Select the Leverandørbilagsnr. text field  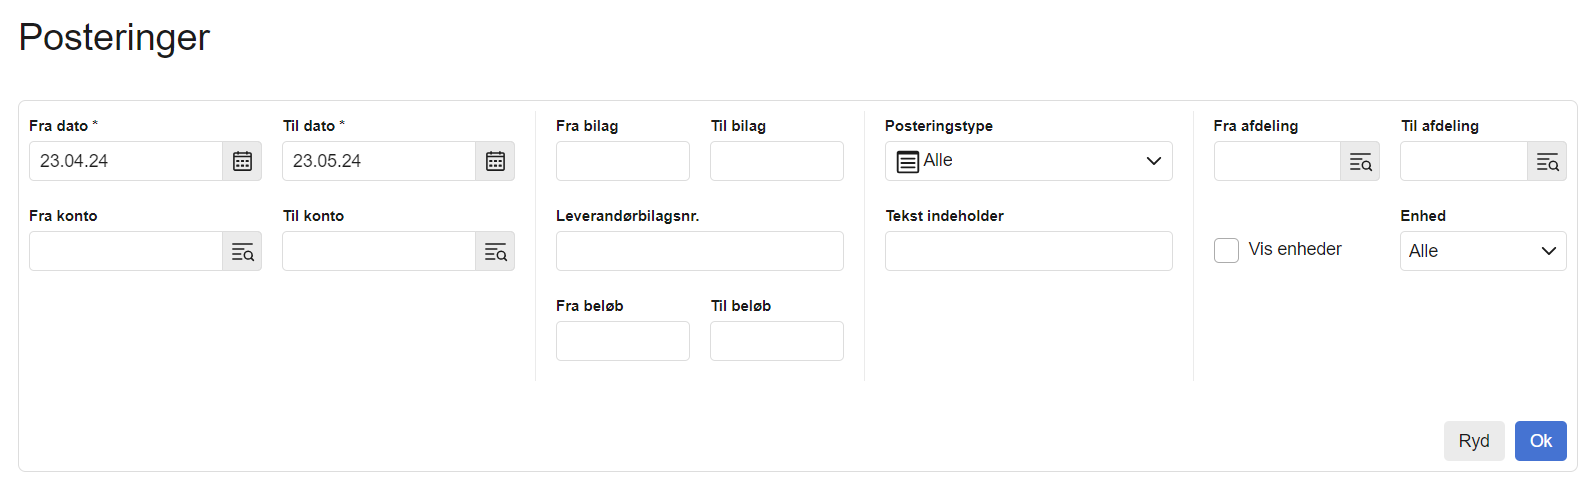pyautogui.click(x=699, y=251)
